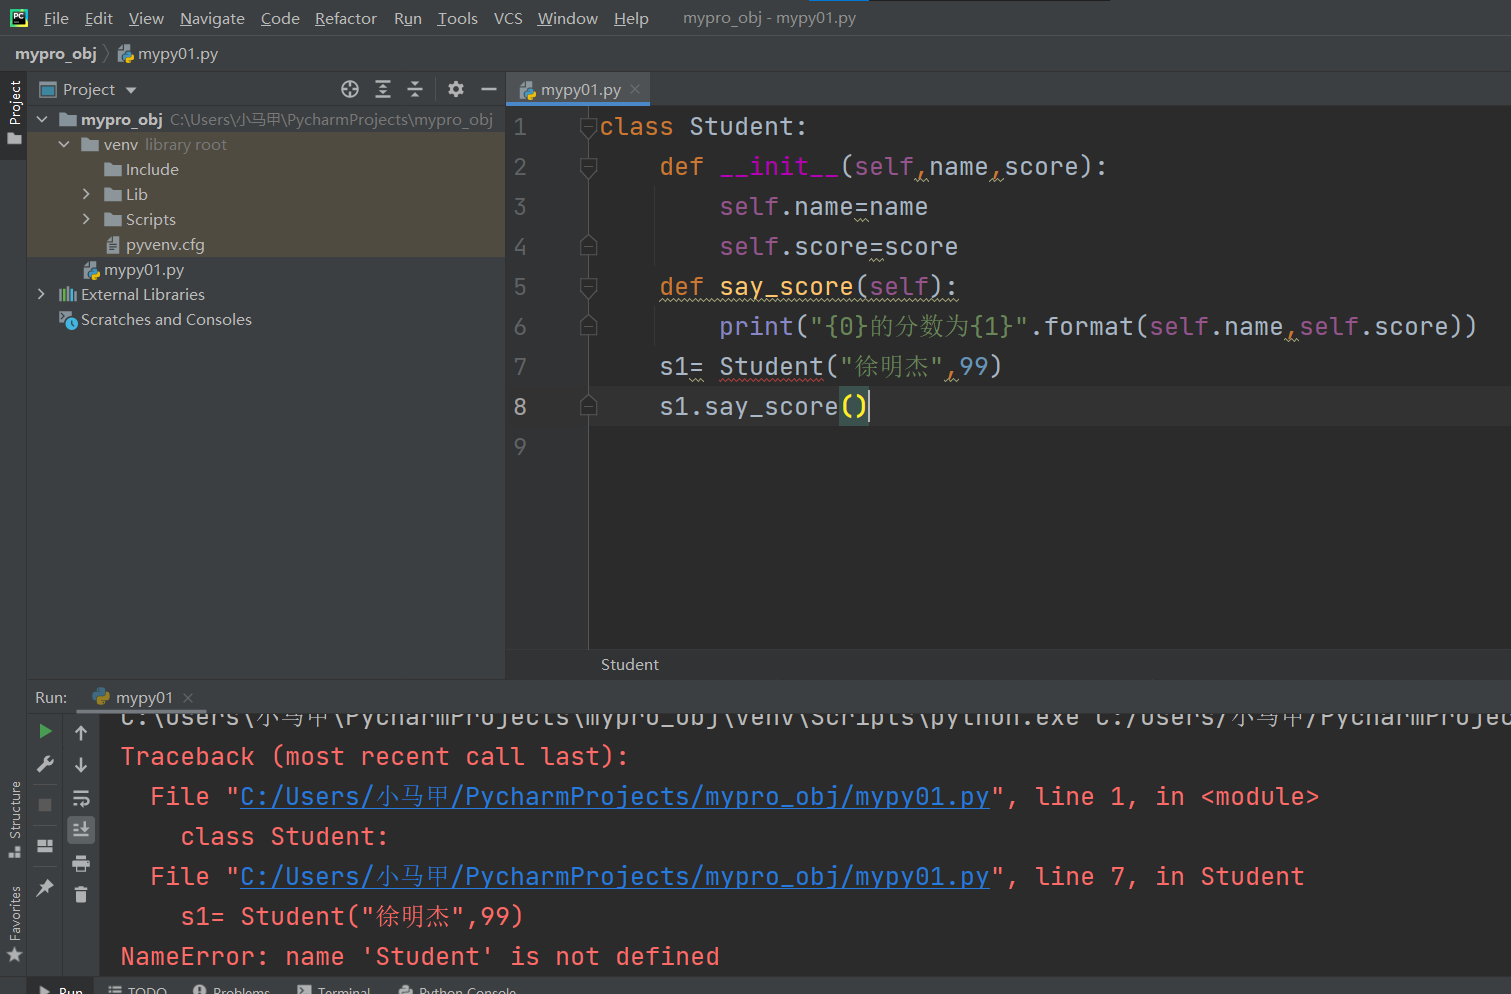Collapse the venv folder
The height and width of the screenshot is (994, 1511).
[64, 144]
